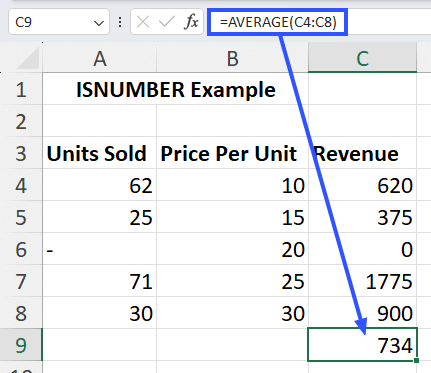This screenshot has height=373, width=431.
Task: Select column C header
Action: coord(362,59)
